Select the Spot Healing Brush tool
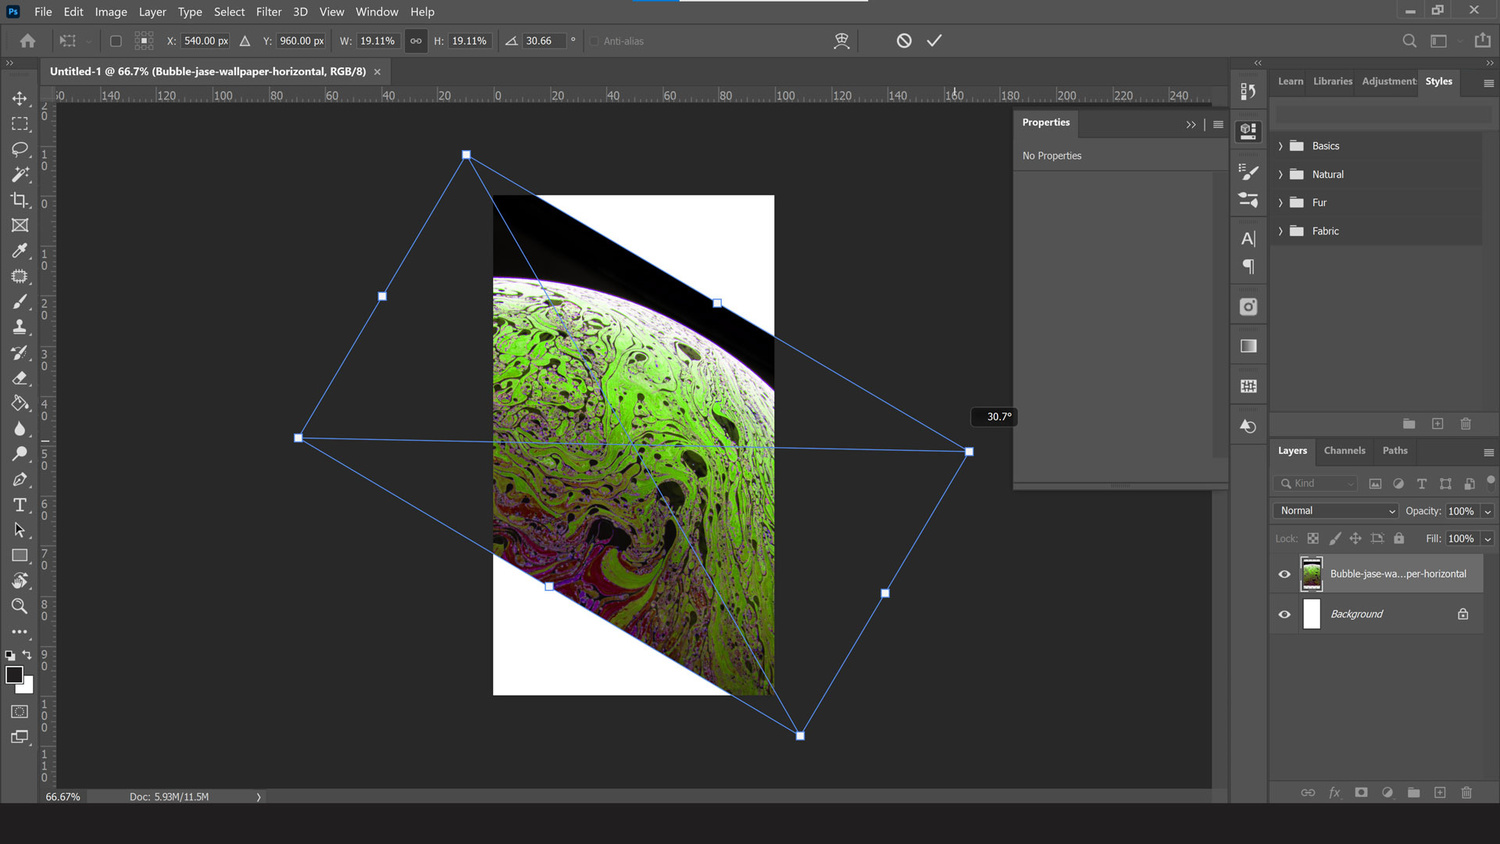The width and height of the screenshot is (1500, 844). coord(19,276)
